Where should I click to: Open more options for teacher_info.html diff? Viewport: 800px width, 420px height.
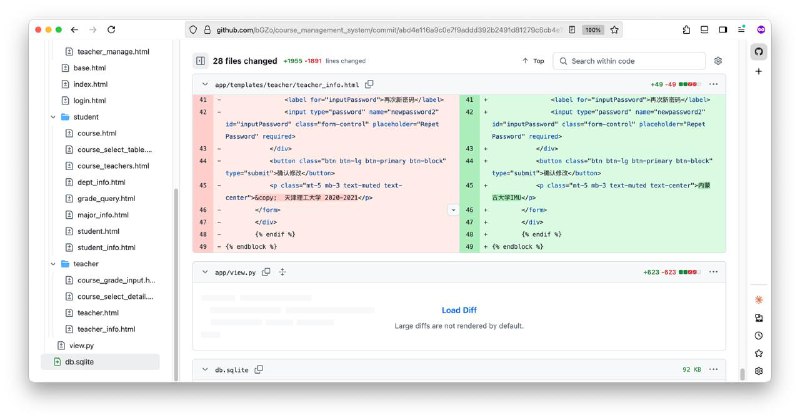[714, 85]
